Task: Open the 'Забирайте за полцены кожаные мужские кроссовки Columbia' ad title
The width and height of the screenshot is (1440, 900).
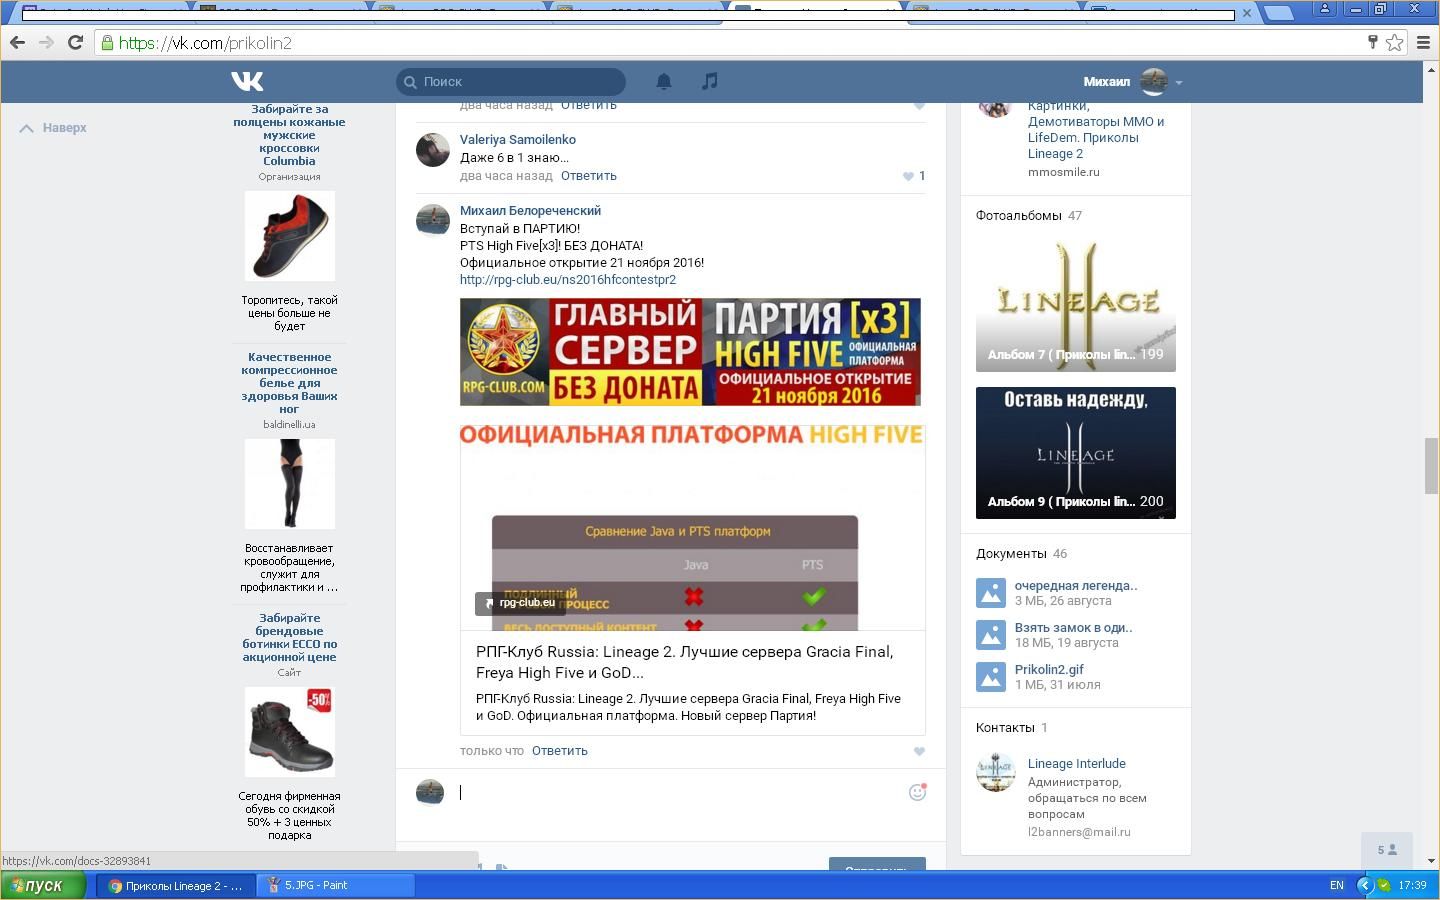Action: 289,135
